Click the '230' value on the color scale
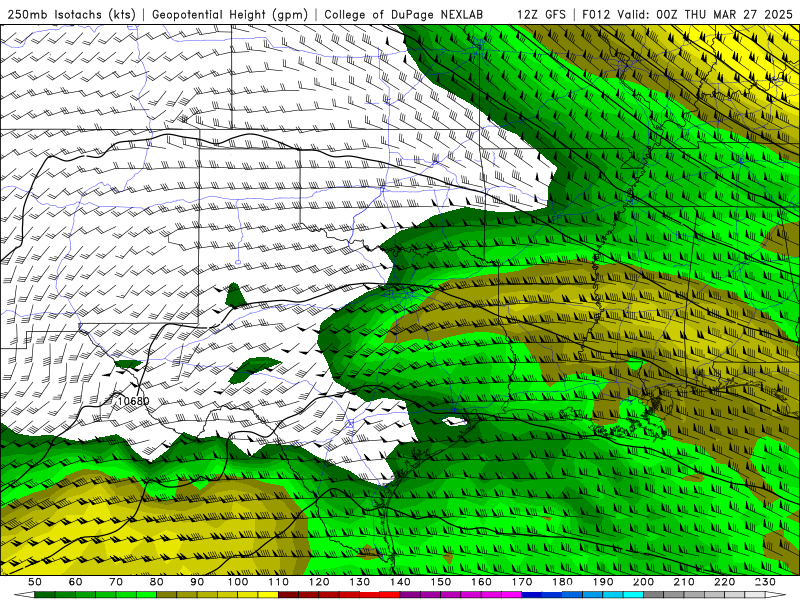Viewport: 800px width, 600px height. click(x=765, y=582)
